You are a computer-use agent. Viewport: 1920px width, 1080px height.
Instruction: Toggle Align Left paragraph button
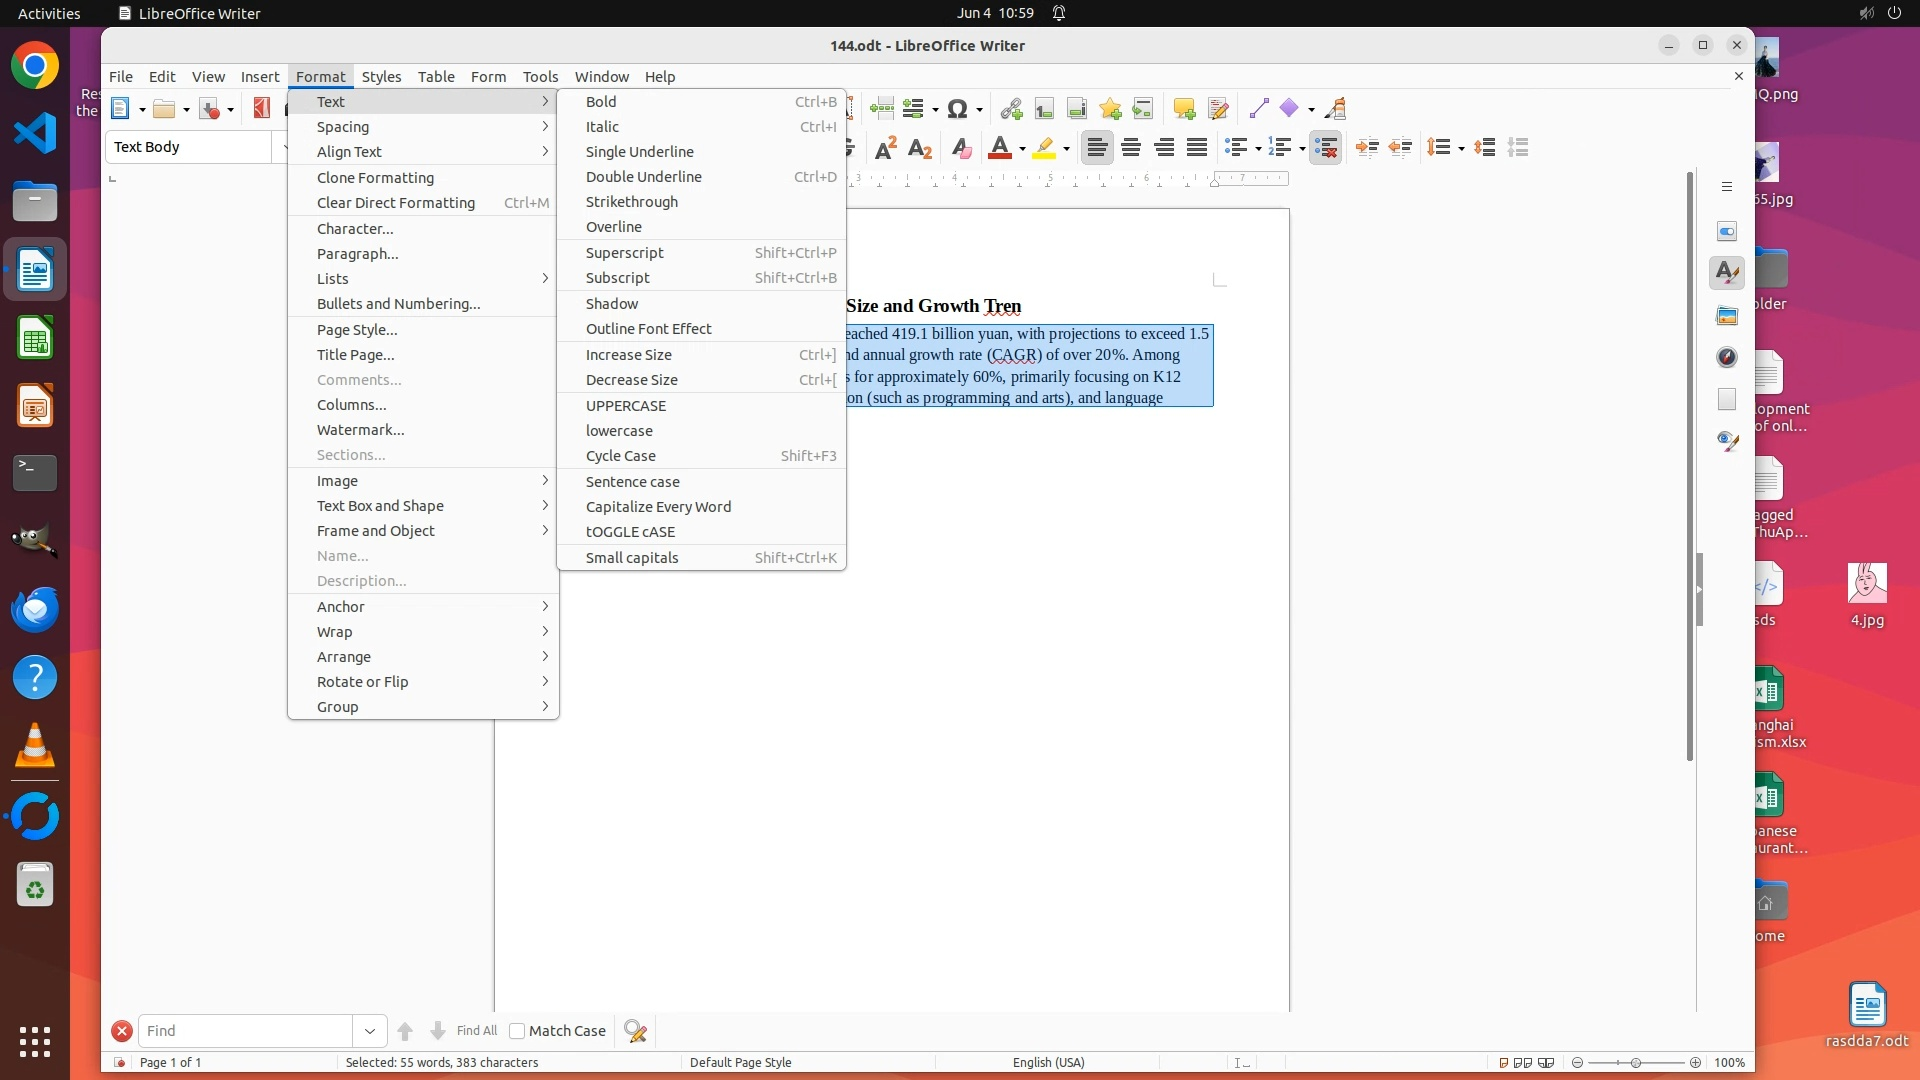point(1097,148)
